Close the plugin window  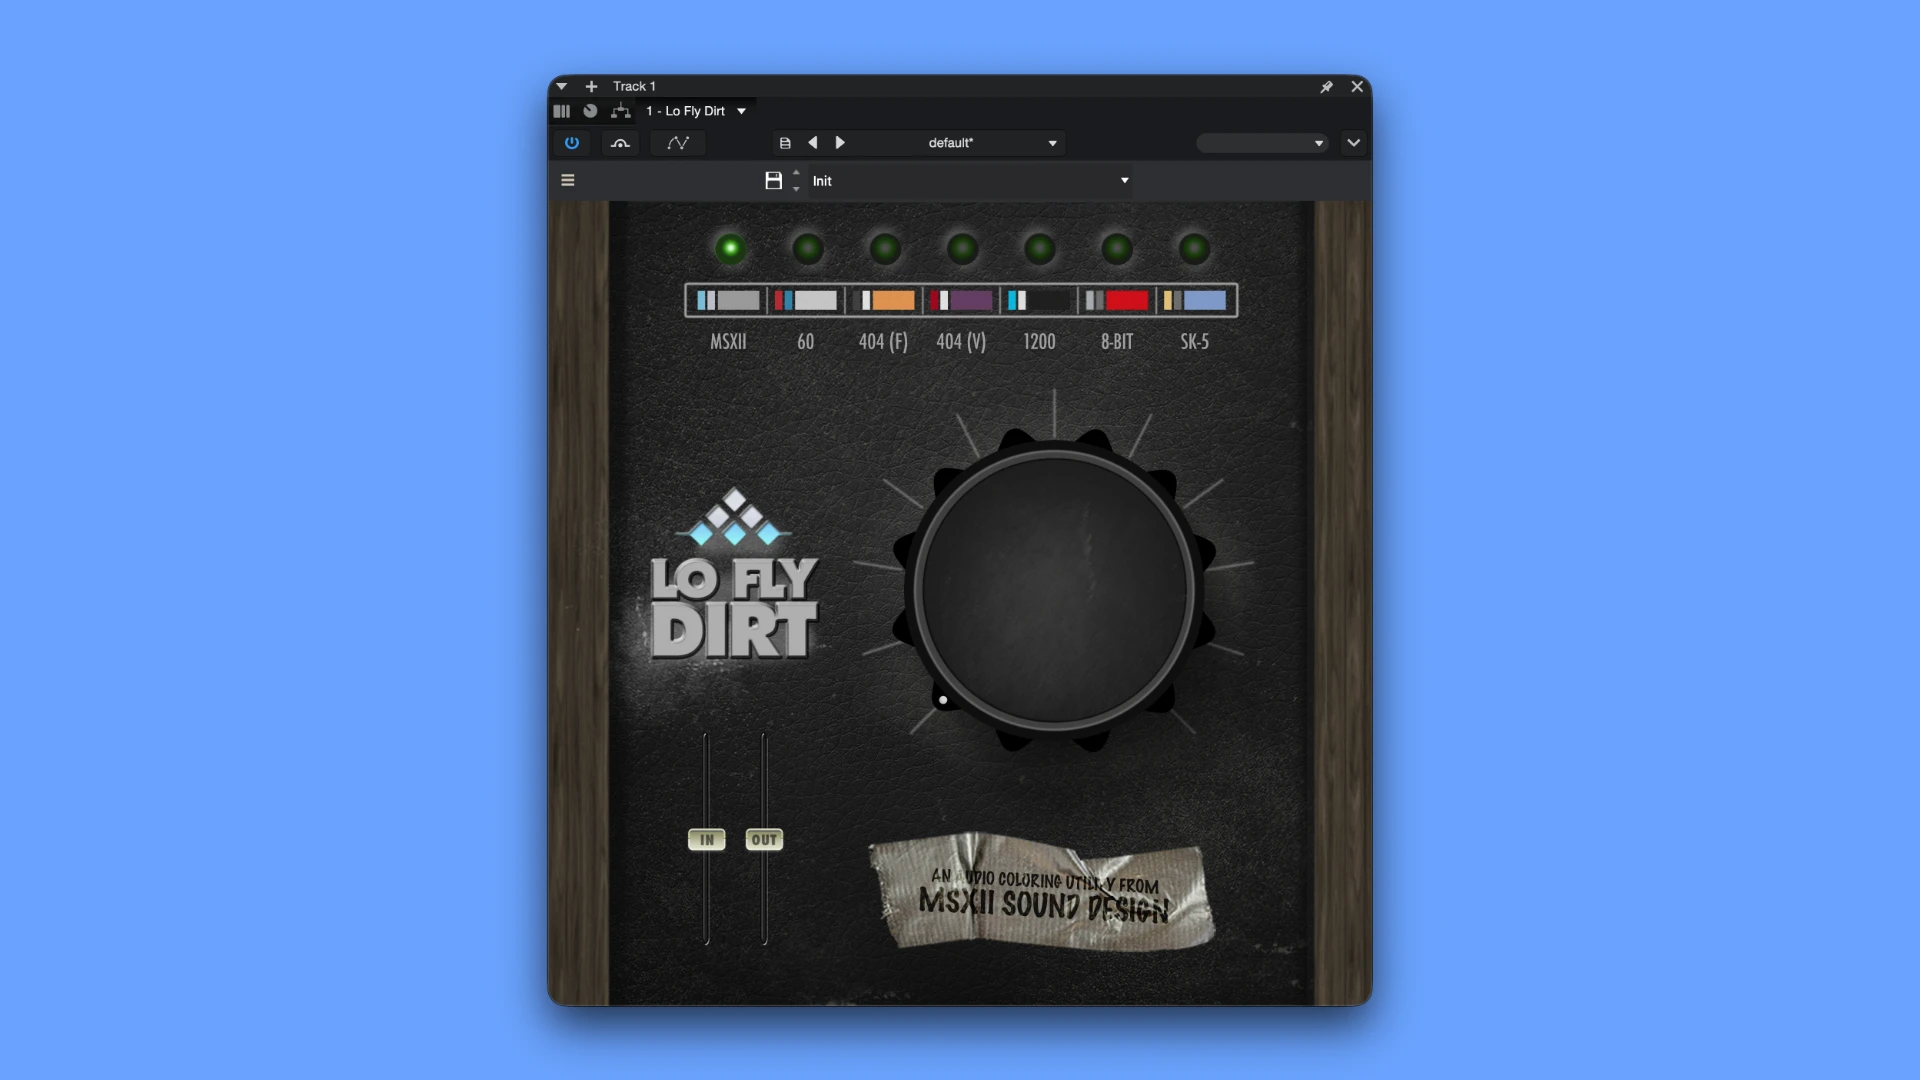(x=1357, y=87)
